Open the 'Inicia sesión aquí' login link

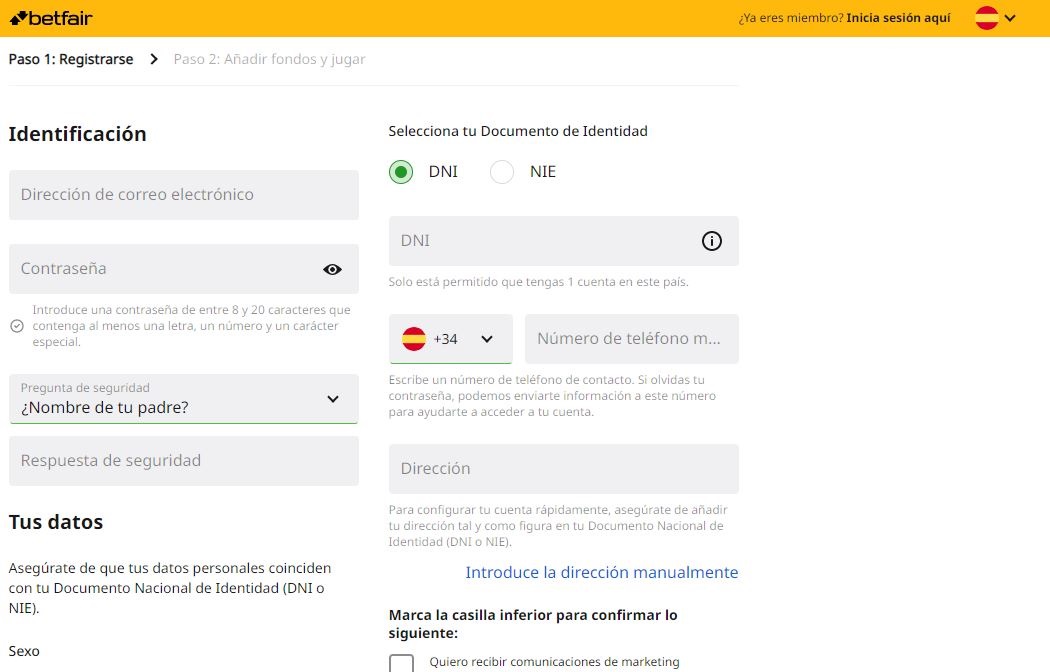point(898,18)
